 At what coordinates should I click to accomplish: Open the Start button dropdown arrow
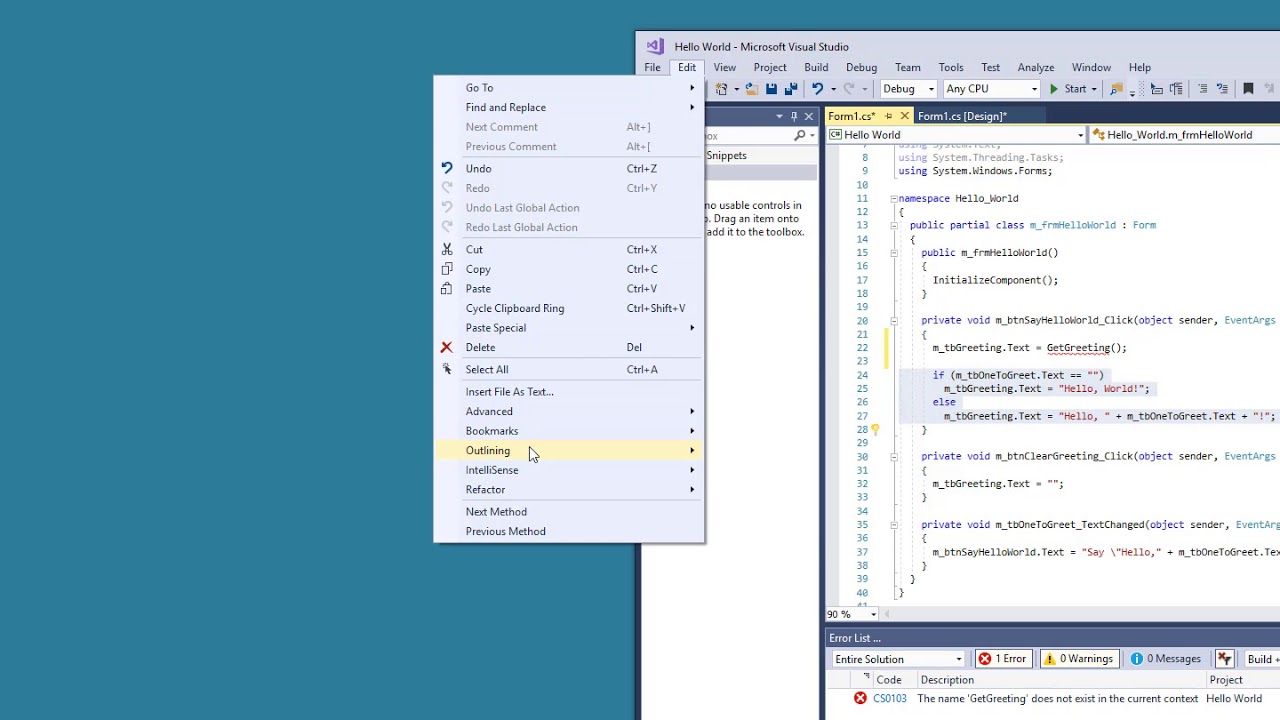(1094, 89)
